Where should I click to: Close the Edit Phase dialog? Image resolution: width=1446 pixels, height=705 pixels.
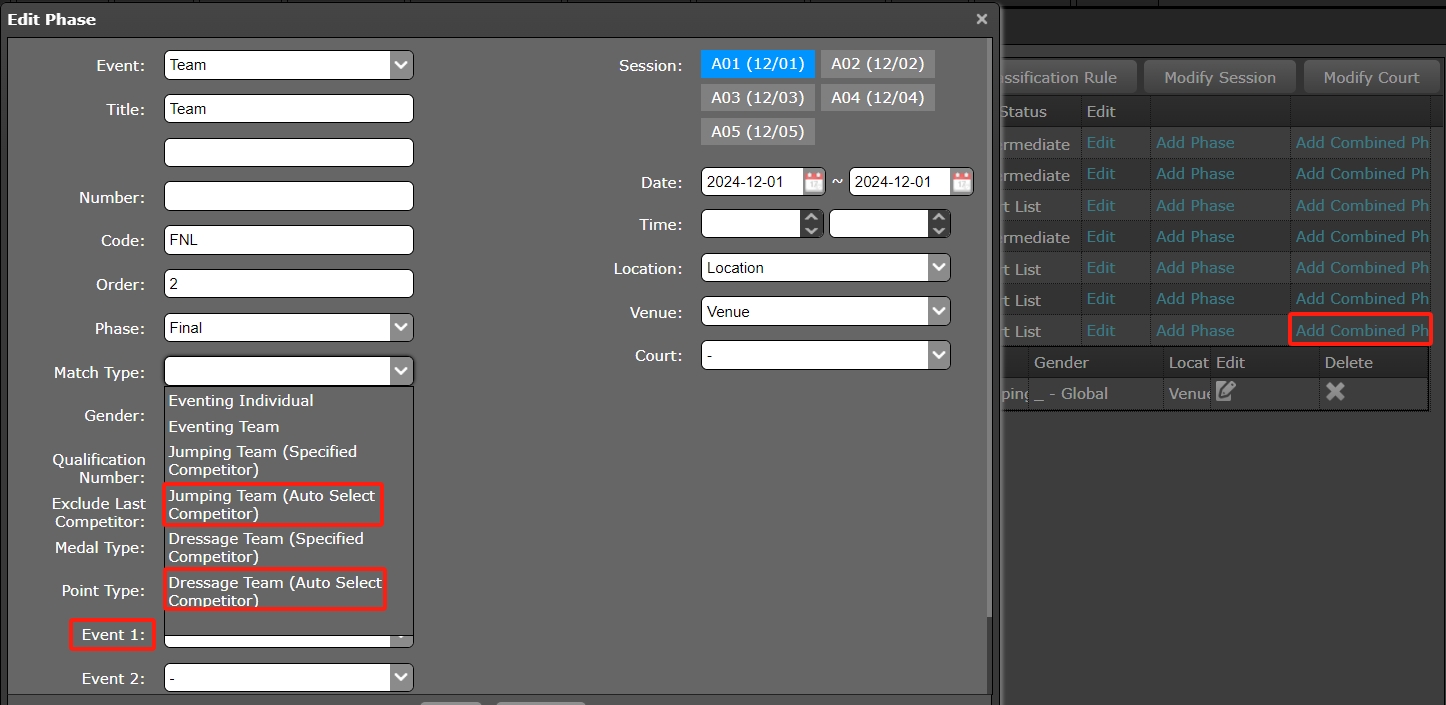click(x=982, y=19)
